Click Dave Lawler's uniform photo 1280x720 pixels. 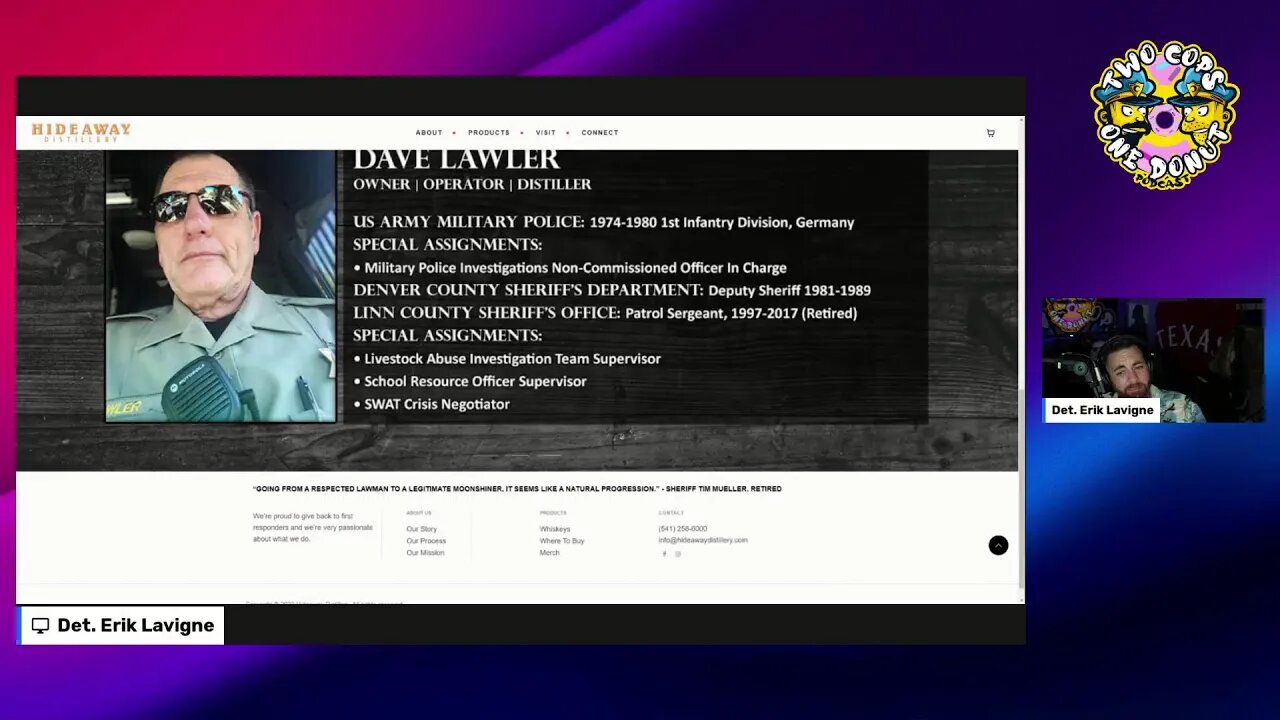[x=221, y=287]
